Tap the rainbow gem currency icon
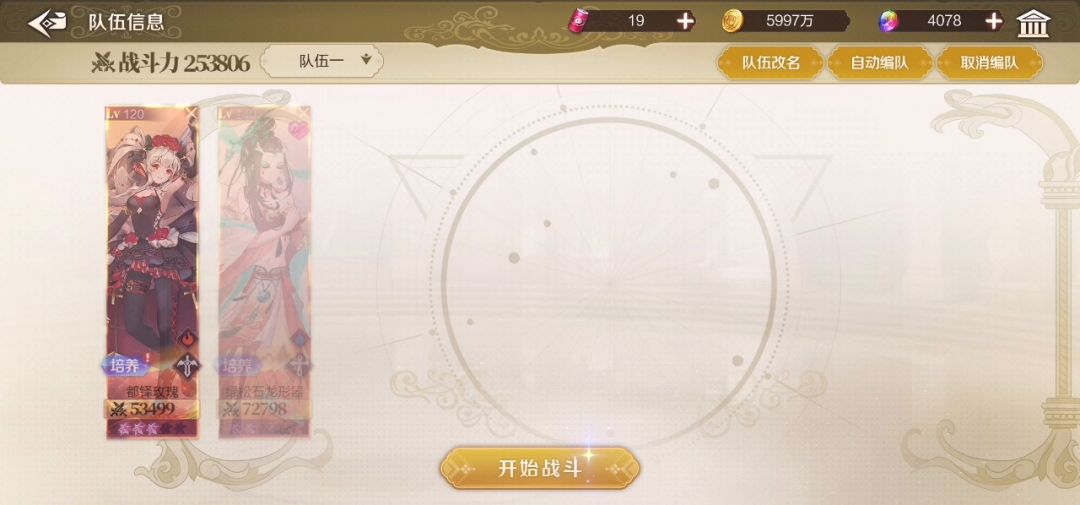The width and height of the screenshot is (1080, 505). (889, 21)
